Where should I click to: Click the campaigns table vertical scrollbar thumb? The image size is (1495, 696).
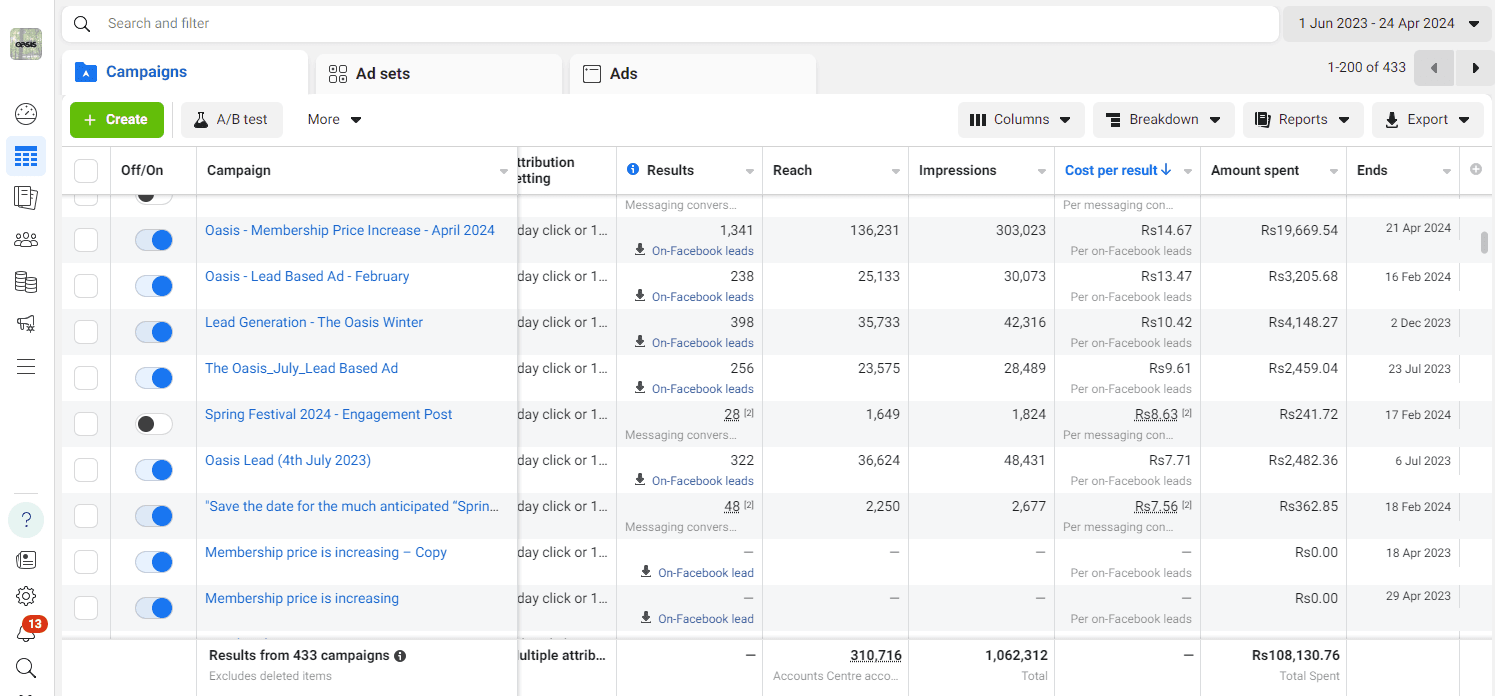click(1484, 243)
